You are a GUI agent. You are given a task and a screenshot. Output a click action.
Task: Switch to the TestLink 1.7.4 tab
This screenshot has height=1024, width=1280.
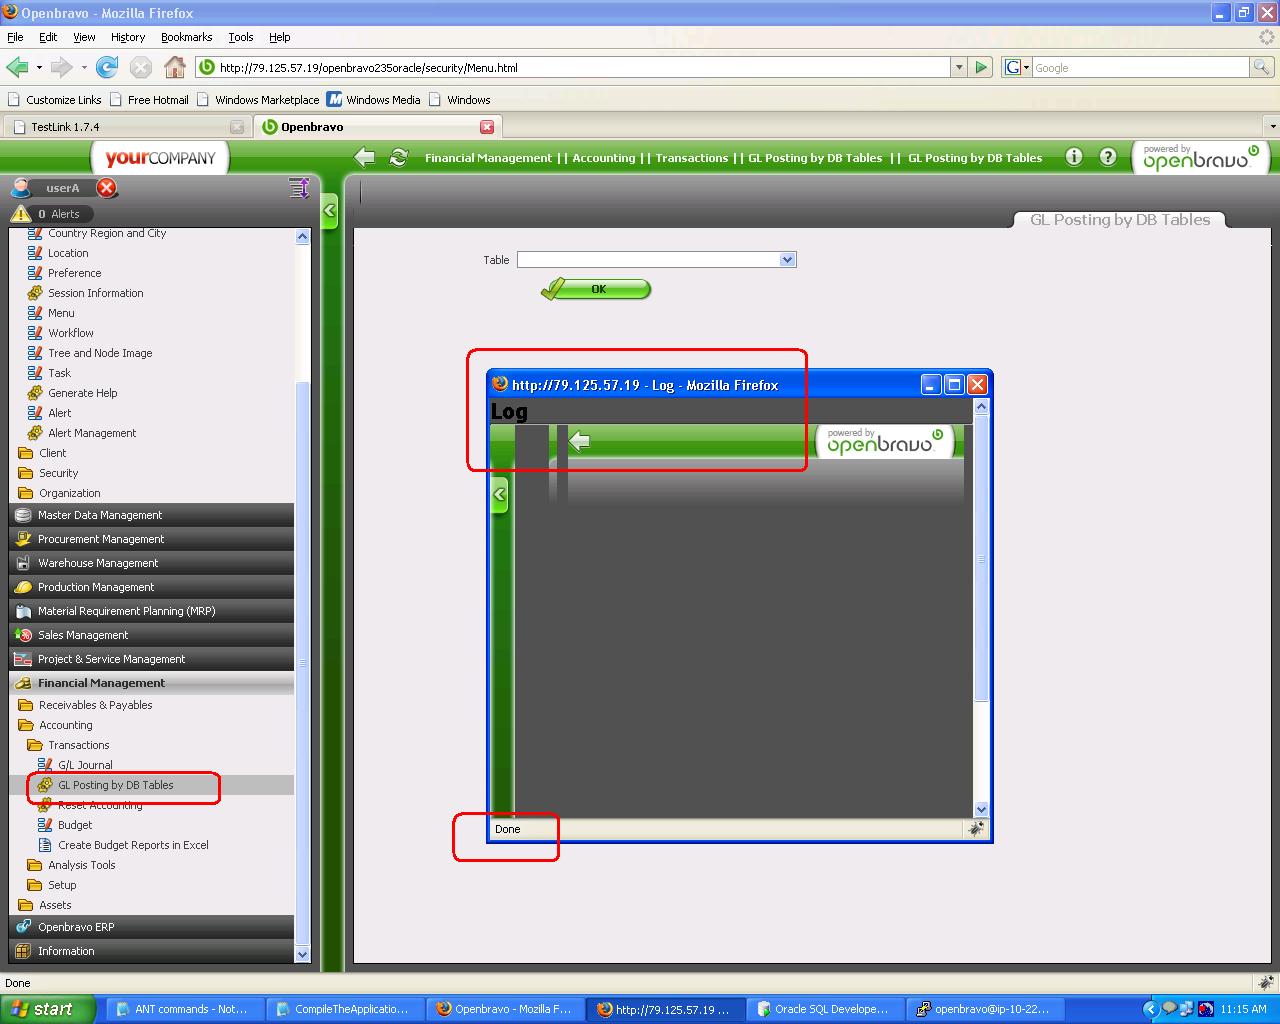(126, 127)
